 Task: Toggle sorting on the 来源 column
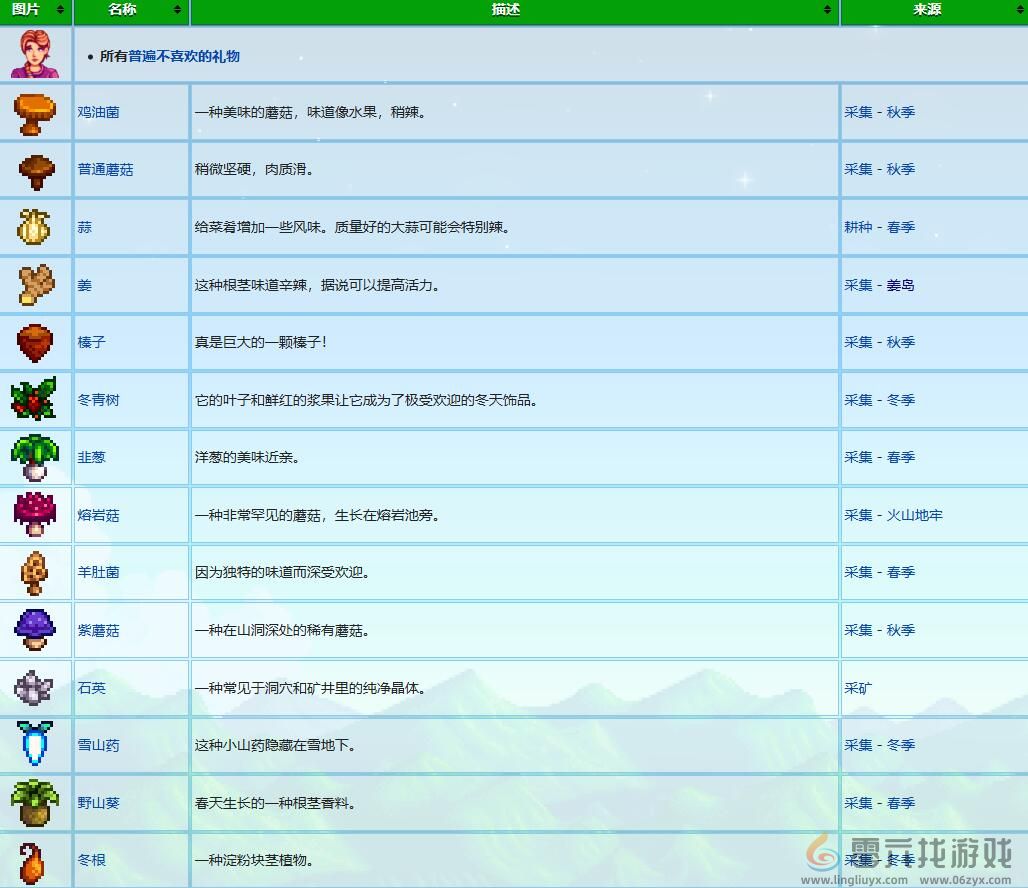tap(1017, 12)
